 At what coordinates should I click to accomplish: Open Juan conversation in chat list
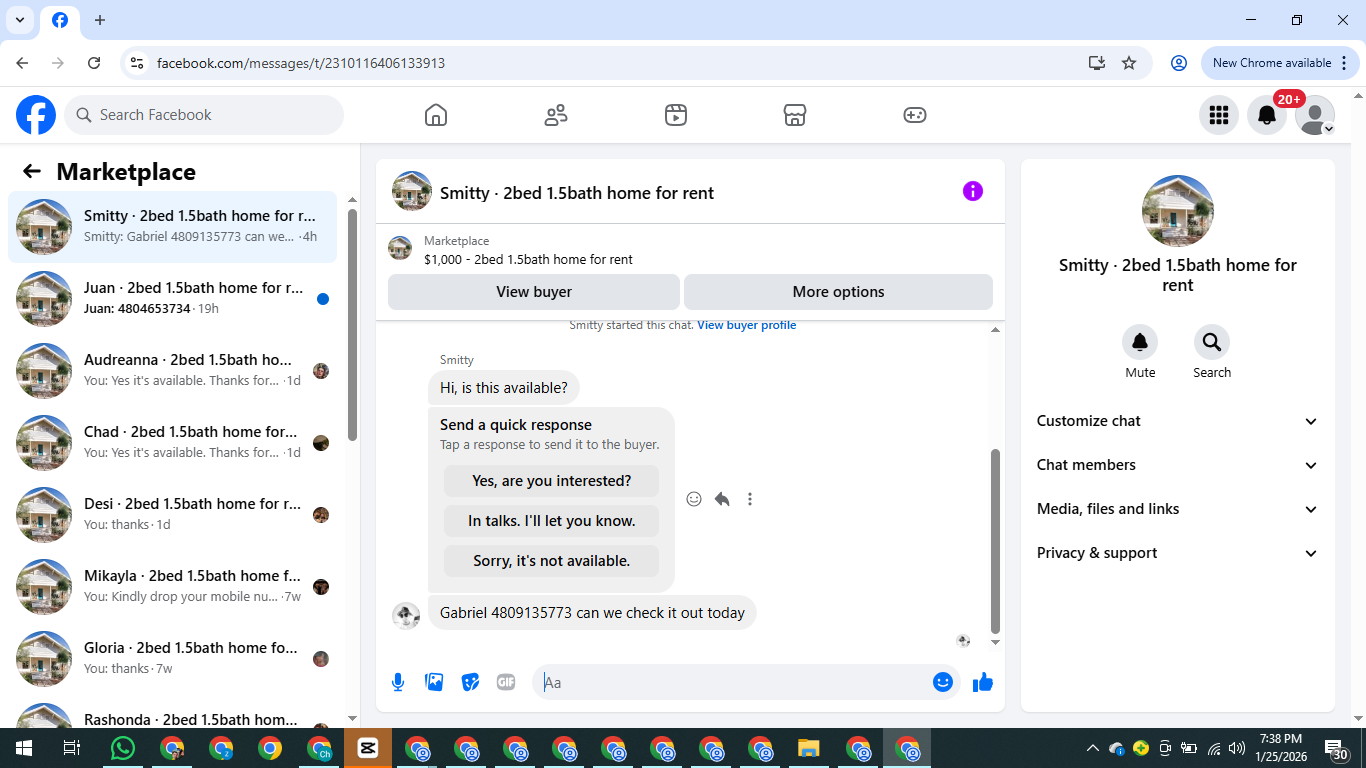click(x=173, y=299)
